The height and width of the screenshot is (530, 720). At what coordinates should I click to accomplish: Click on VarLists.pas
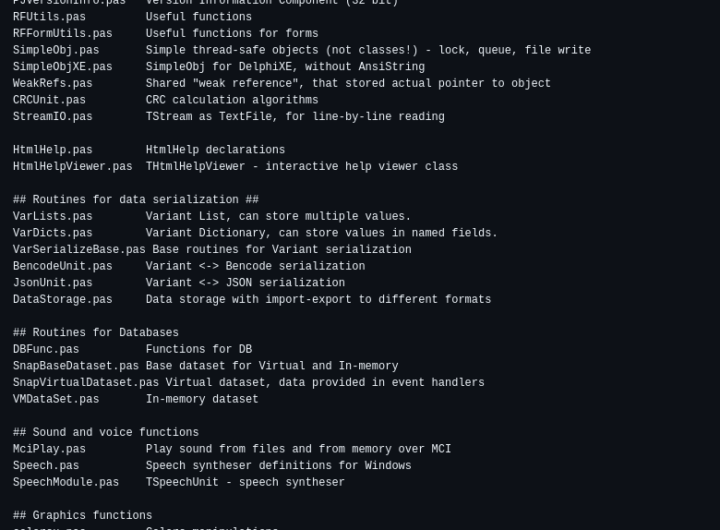click(x=52, y=217)
